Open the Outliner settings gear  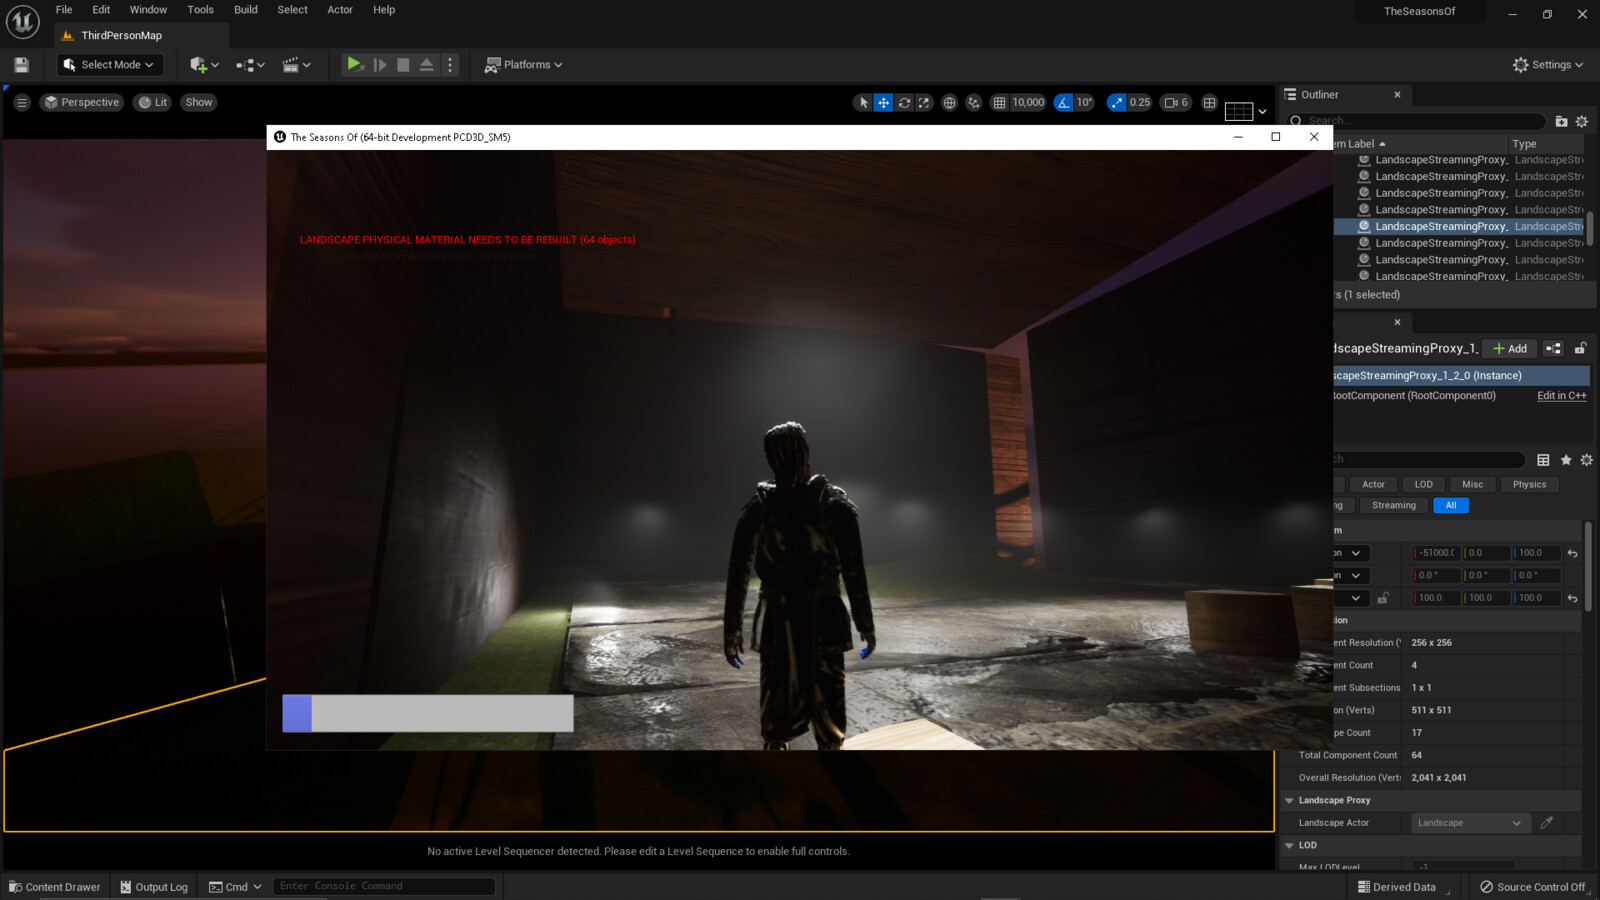click(x=1581, y=121)
